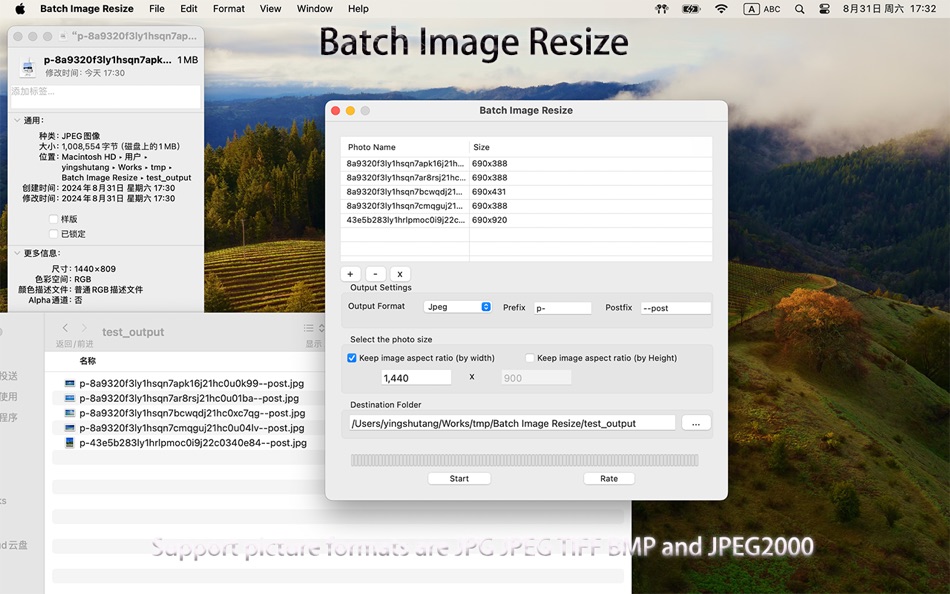Enable Keep image aspect ratio (by Height)
The height and width of the screenshot is (594, 950).
tap(528, 358)
